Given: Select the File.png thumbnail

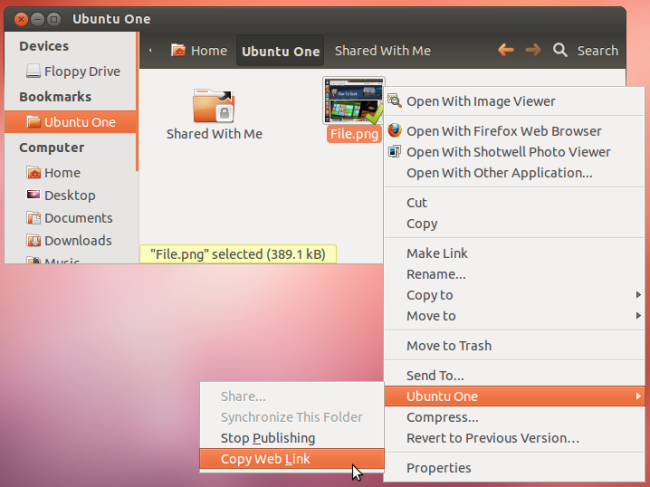Looking at the screenshot, I should (x=354, y=101).
